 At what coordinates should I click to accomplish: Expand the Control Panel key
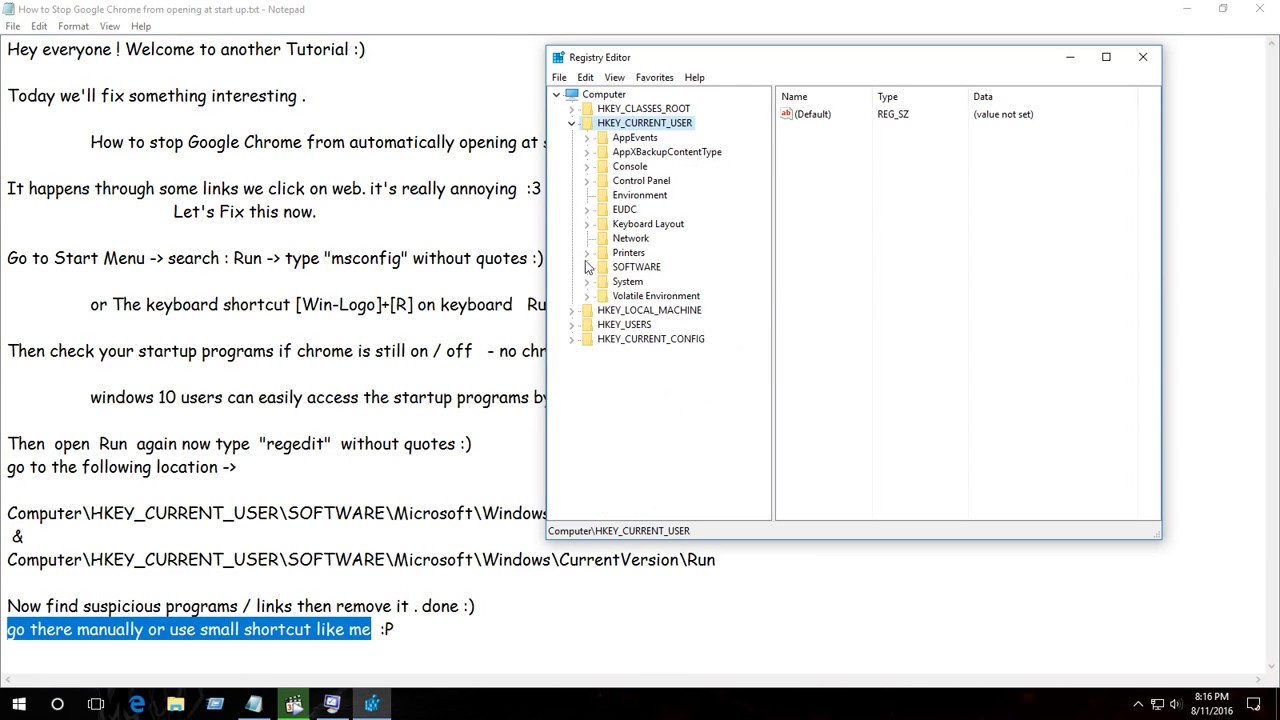click(x=587, y=181)
